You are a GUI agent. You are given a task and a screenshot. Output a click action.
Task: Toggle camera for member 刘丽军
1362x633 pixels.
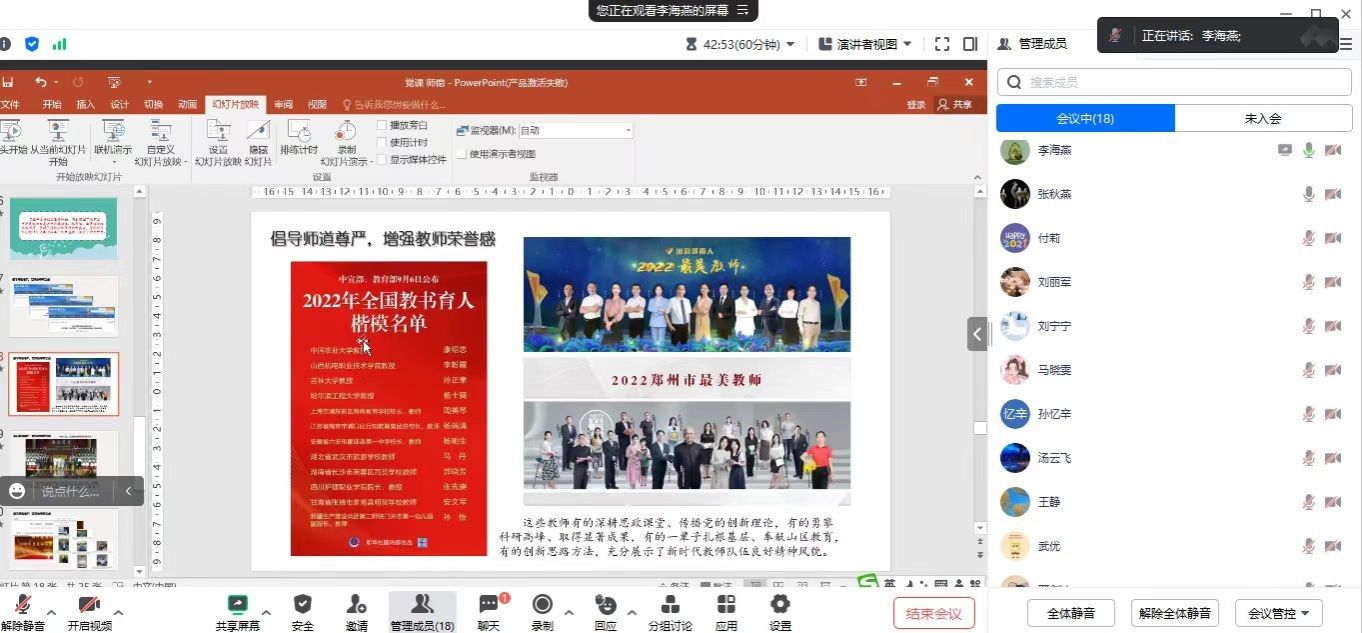pos(1333,282)
